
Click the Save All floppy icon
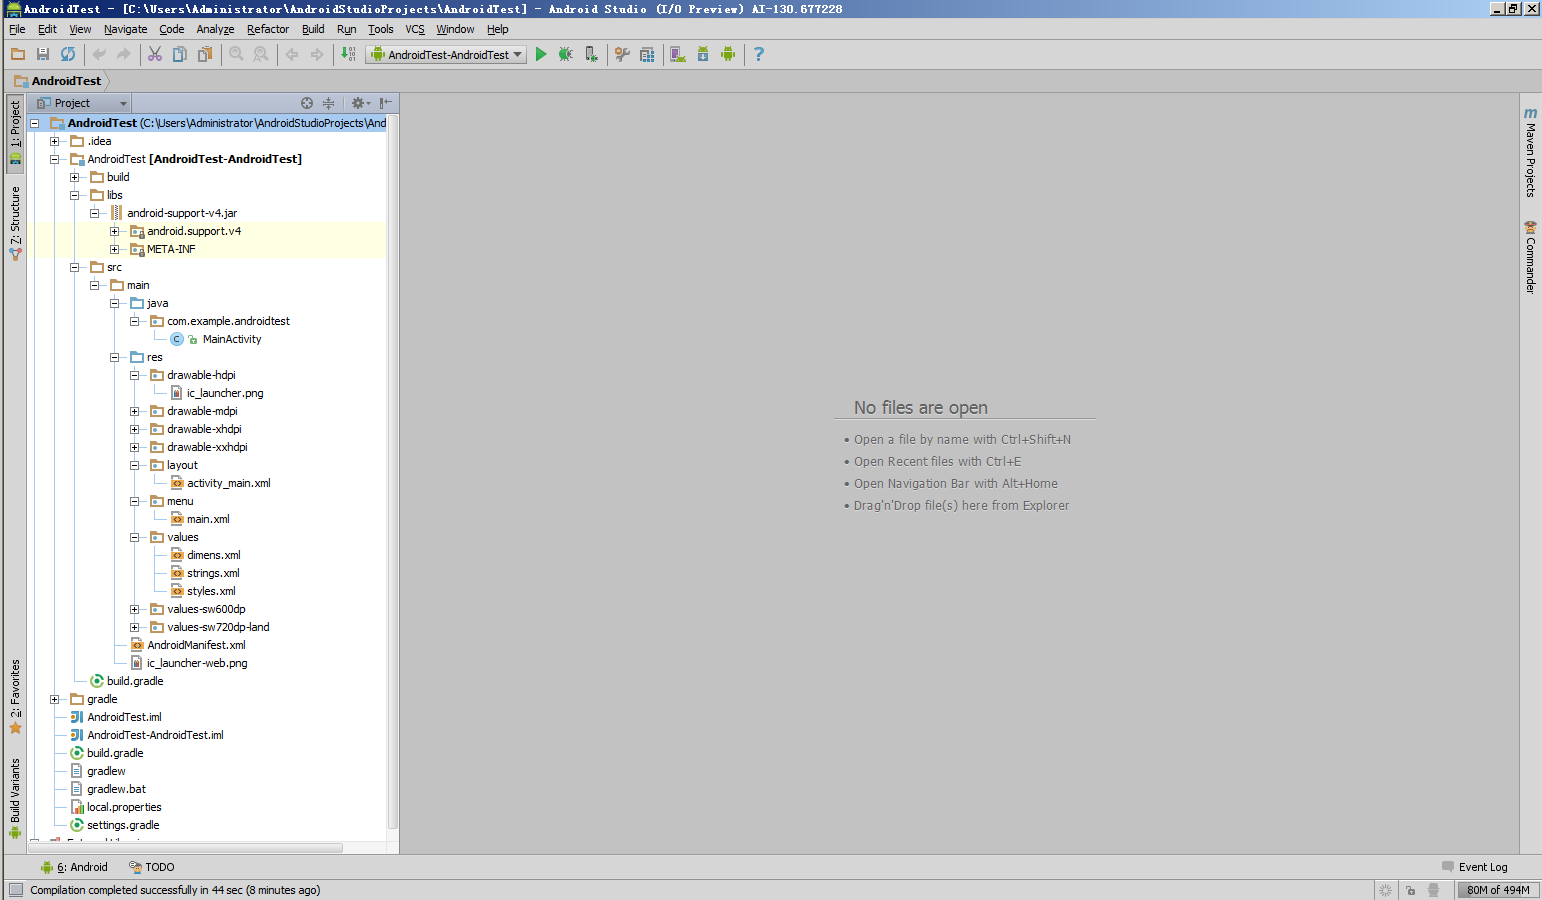(x=43, y=54)
